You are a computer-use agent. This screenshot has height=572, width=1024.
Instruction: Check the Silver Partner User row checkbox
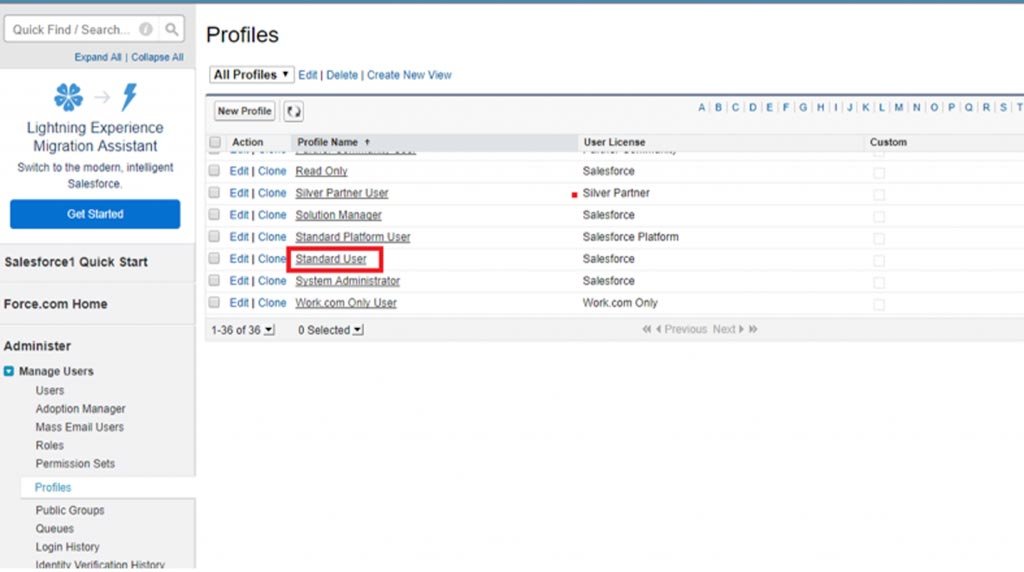click(214, 193)
